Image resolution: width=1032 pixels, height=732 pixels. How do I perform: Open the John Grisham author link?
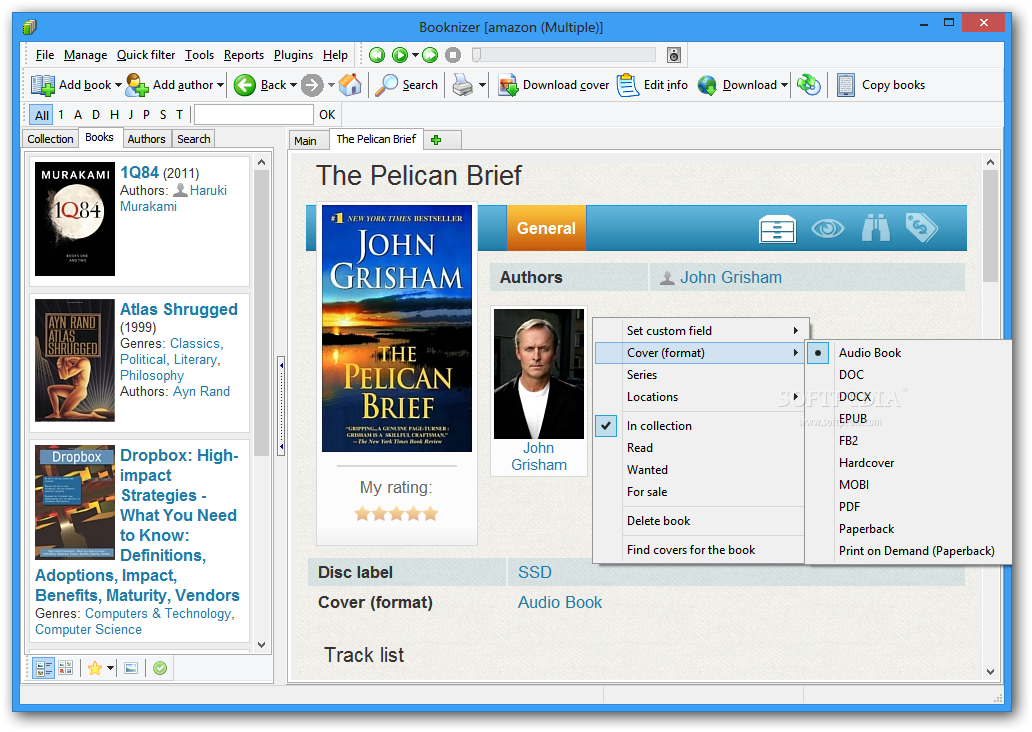click(x=731, y=278)
